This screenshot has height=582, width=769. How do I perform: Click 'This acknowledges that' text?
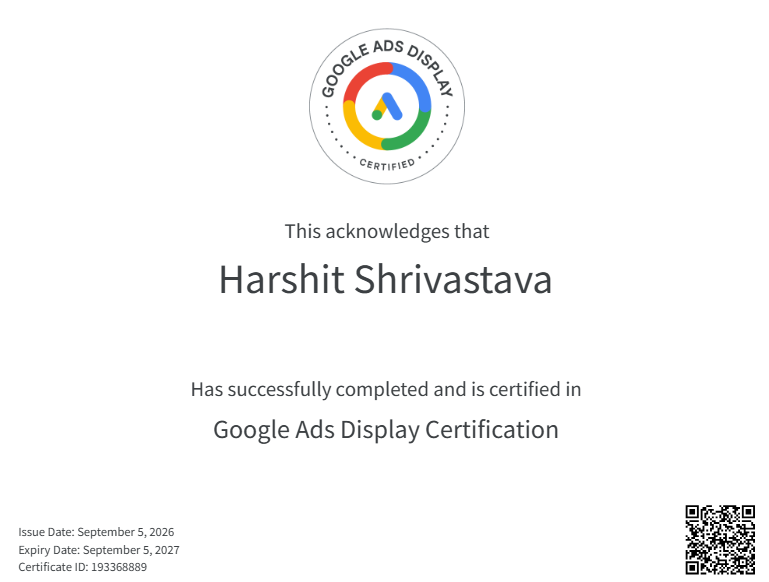click(x=387, y=231)
